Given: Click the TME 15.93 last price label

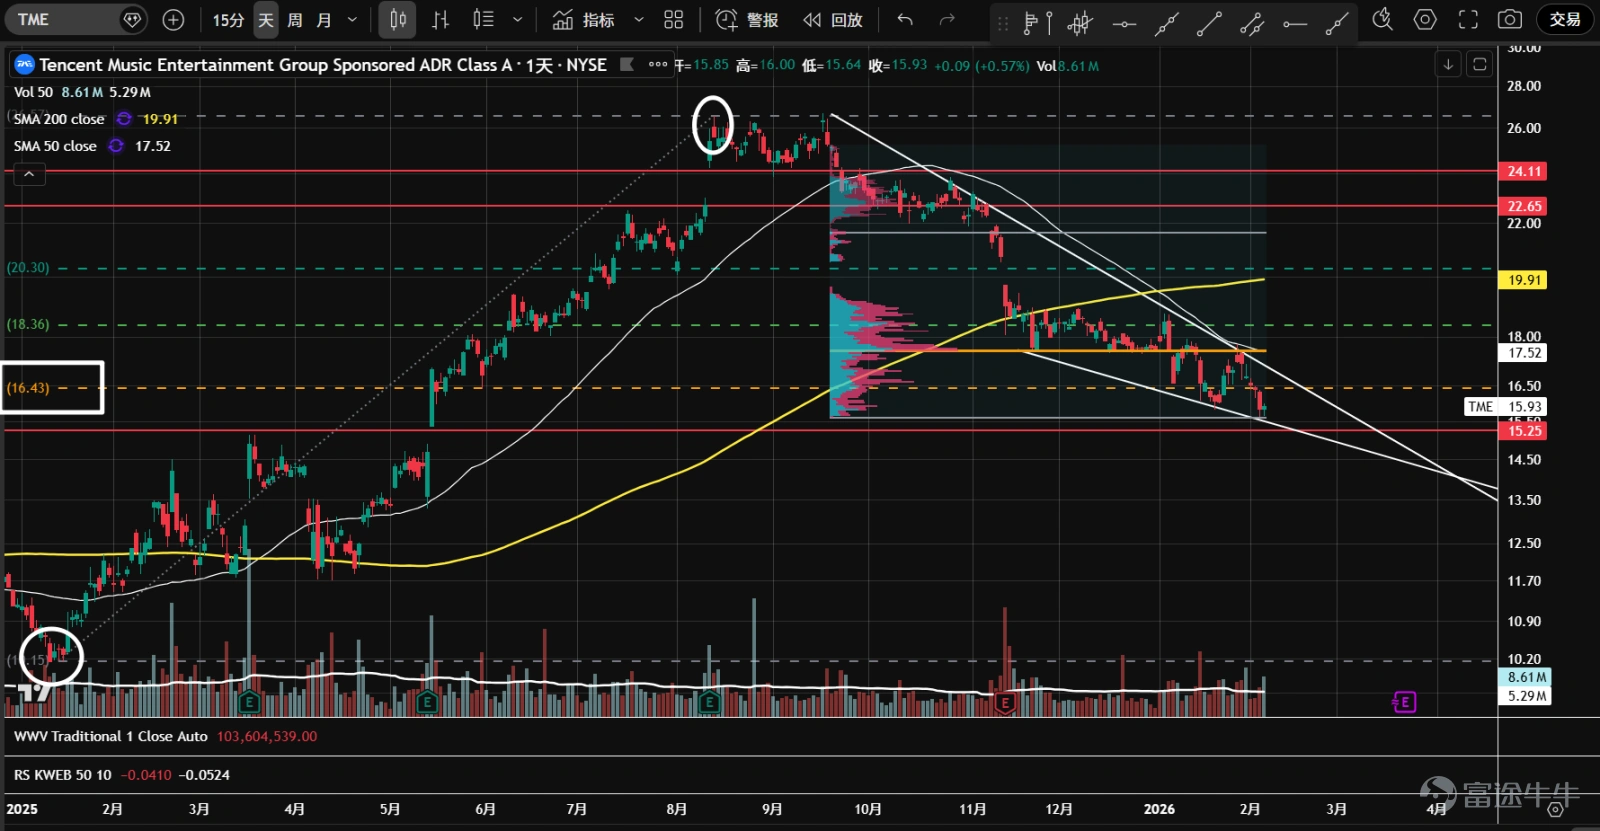Looking at the screenshot, I should click(x=1505, y=406).
